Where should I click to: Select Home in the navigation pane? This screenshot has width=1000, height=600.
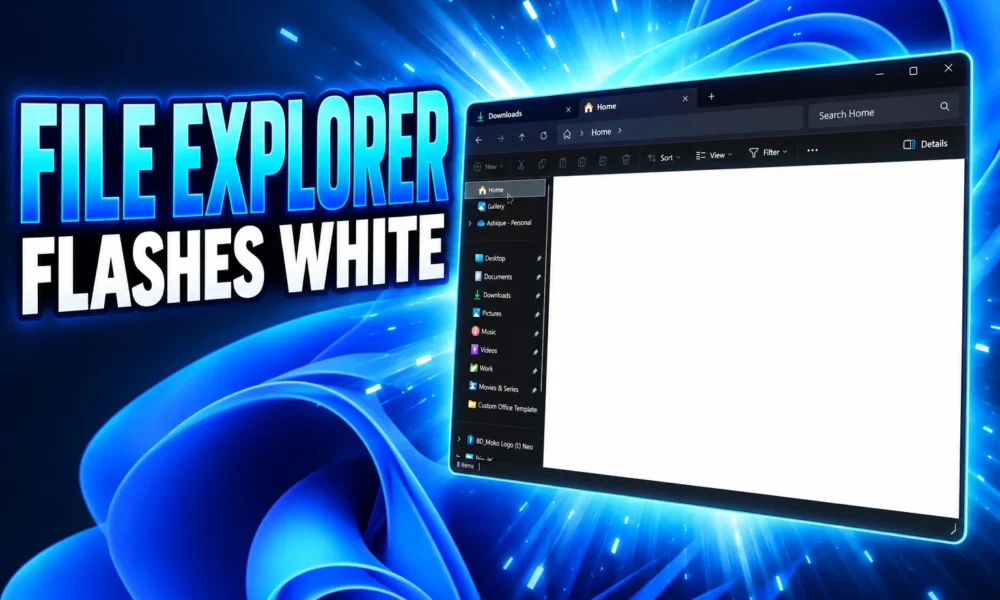pos(505,189)
